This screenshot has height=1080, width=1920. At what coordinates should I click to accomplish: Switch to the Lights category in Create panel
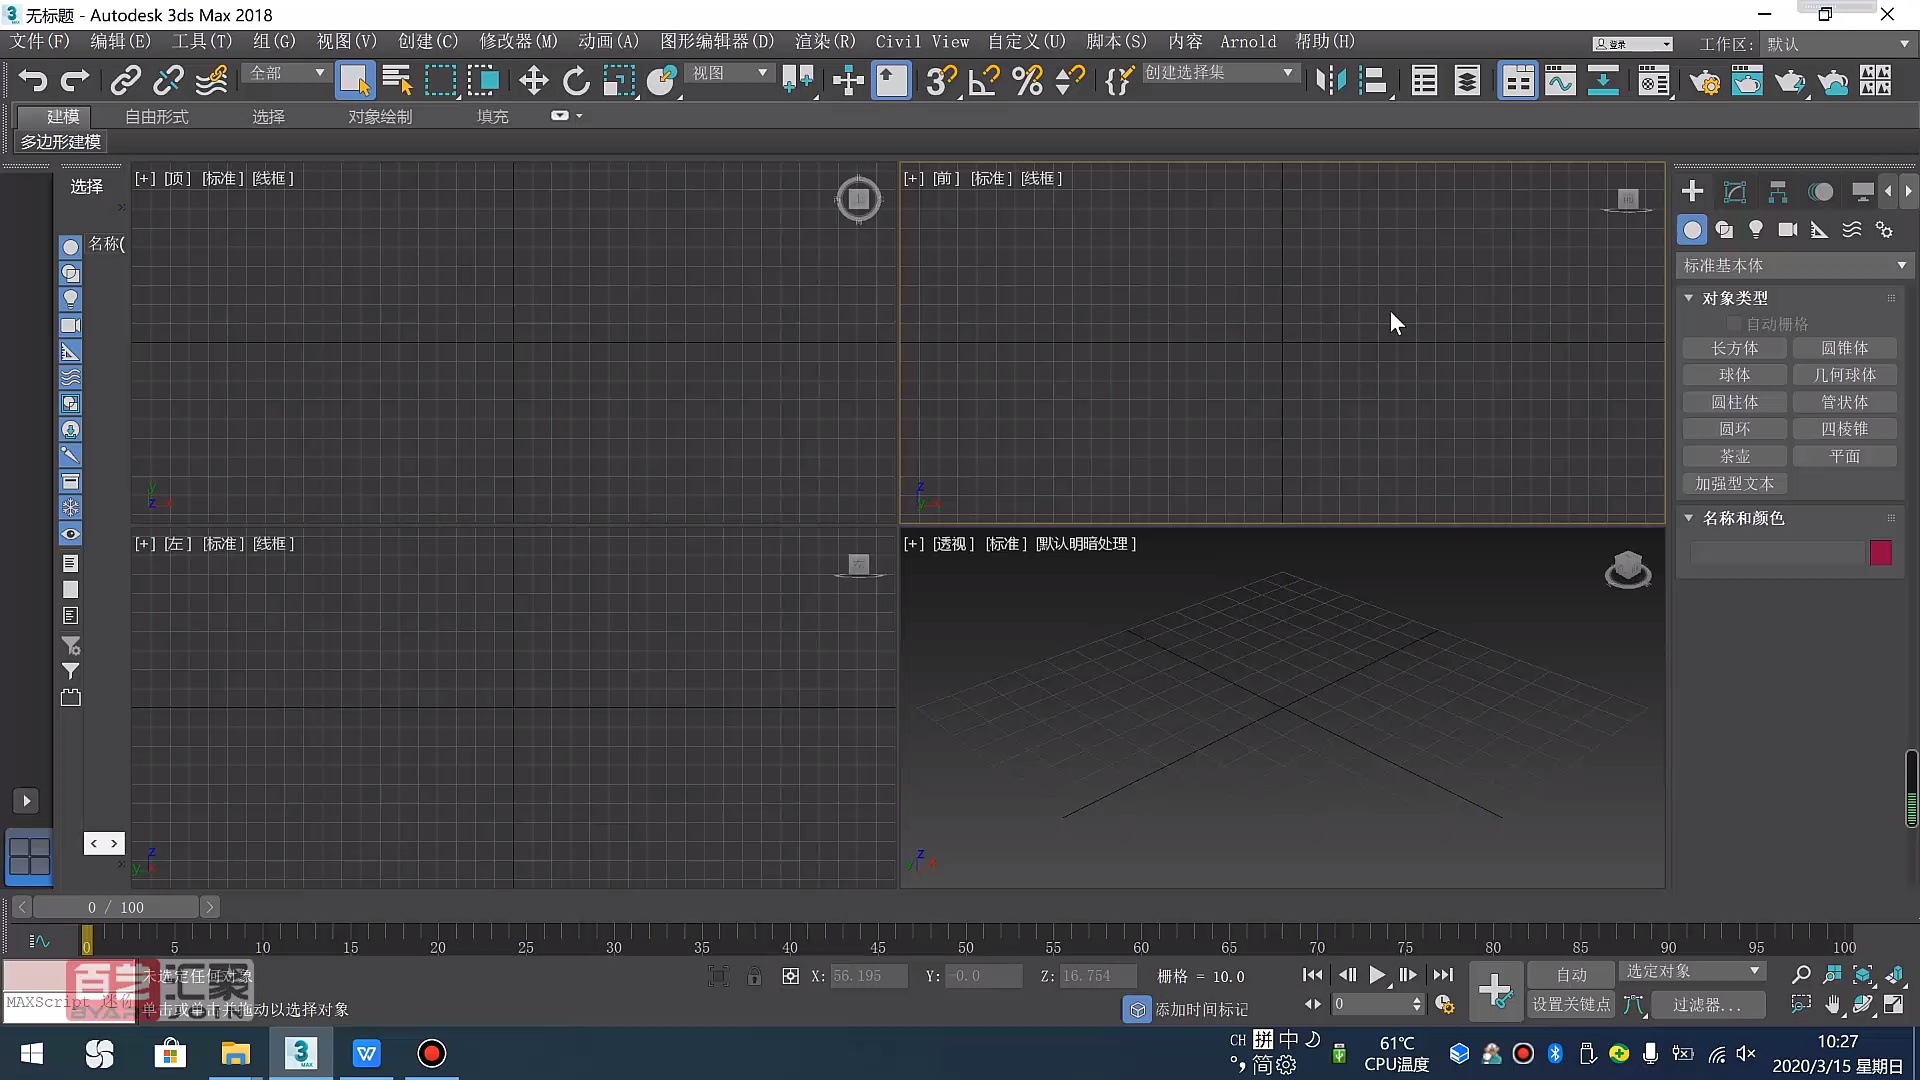[1757, 229]
